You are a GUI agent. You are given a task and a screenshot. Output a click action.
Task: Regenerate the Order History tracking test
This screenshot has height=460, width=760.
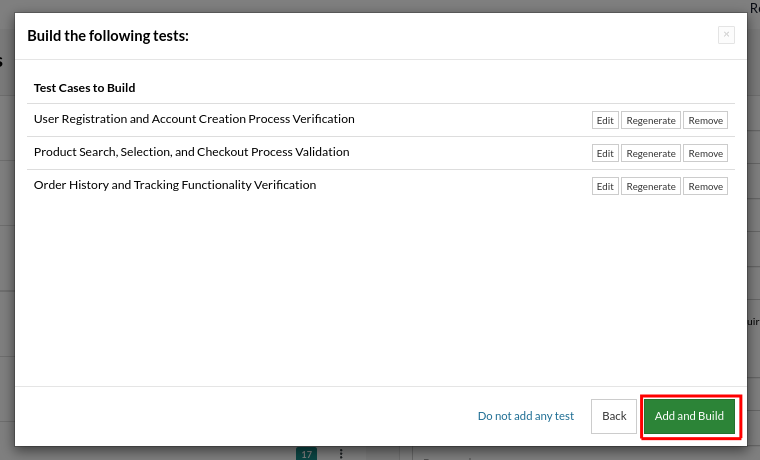(x=650, y=187)
